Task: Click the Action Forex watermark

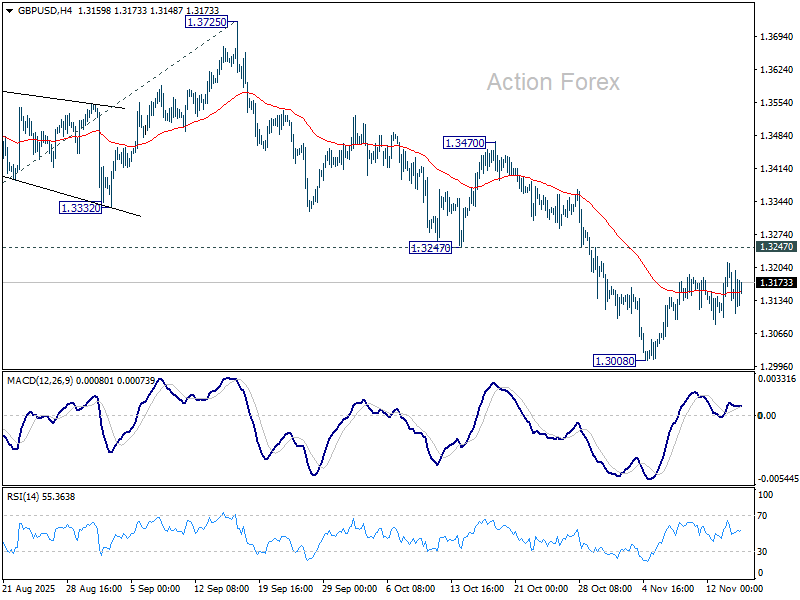Action: click(556, 84)
